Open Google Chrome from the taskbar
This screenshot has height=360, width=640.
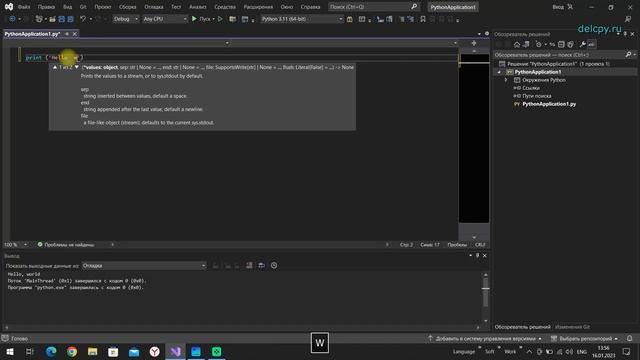coord(72,351)
